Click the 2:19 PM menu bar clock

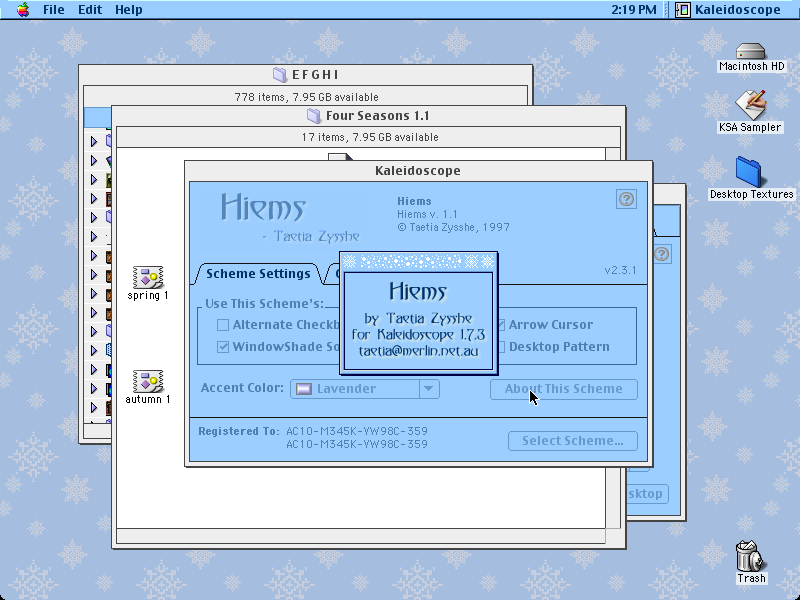coord(634,10)
